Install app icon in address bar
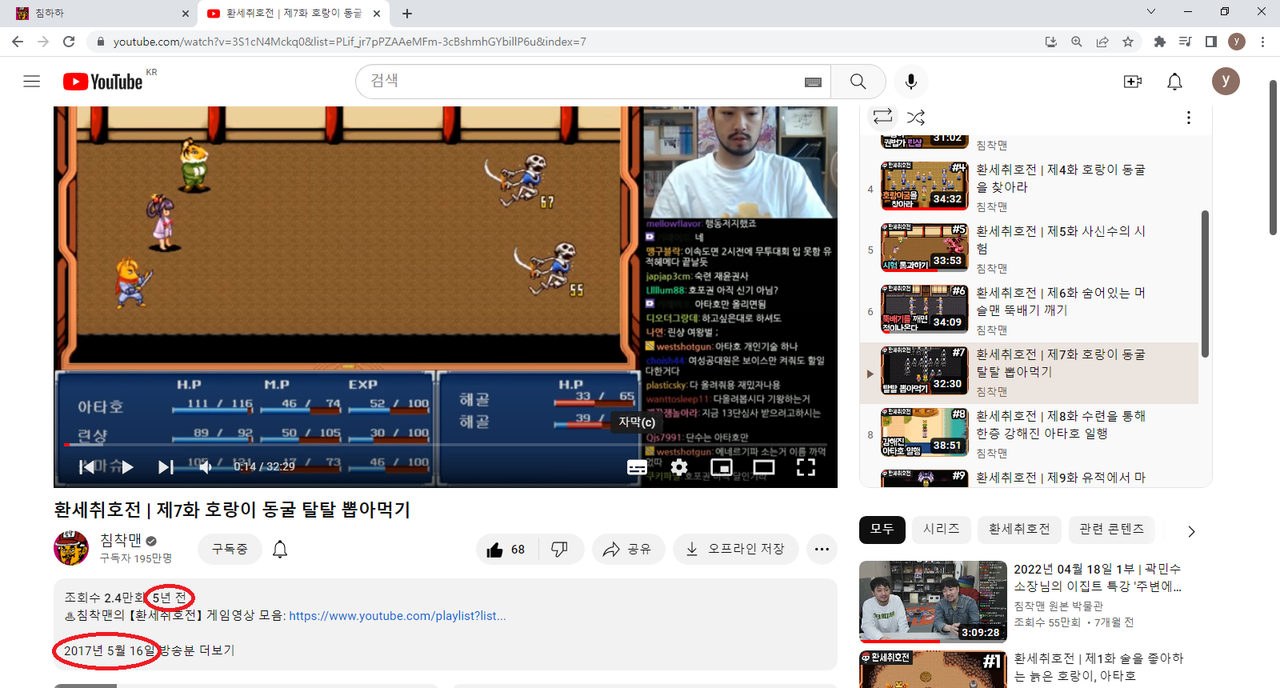 pyautogui.click(x=1051, y=42)
